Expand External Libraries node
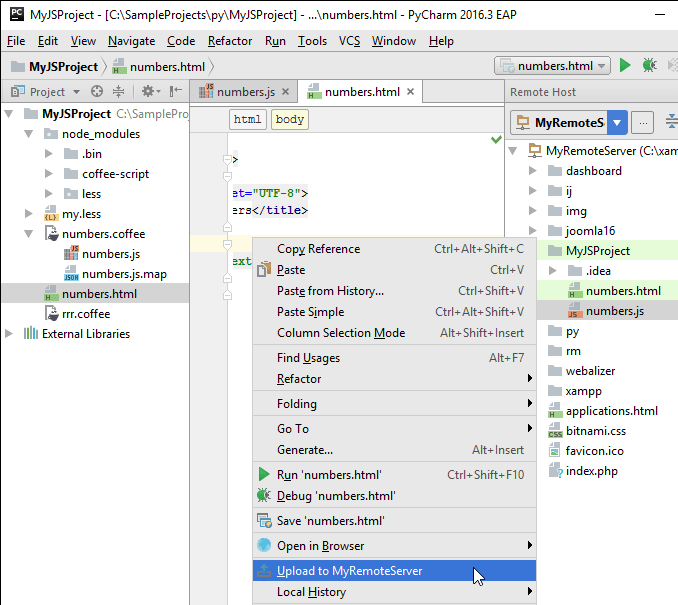Image resolution: width=678 pixels, height=605 pixels. tap(9, 334)
